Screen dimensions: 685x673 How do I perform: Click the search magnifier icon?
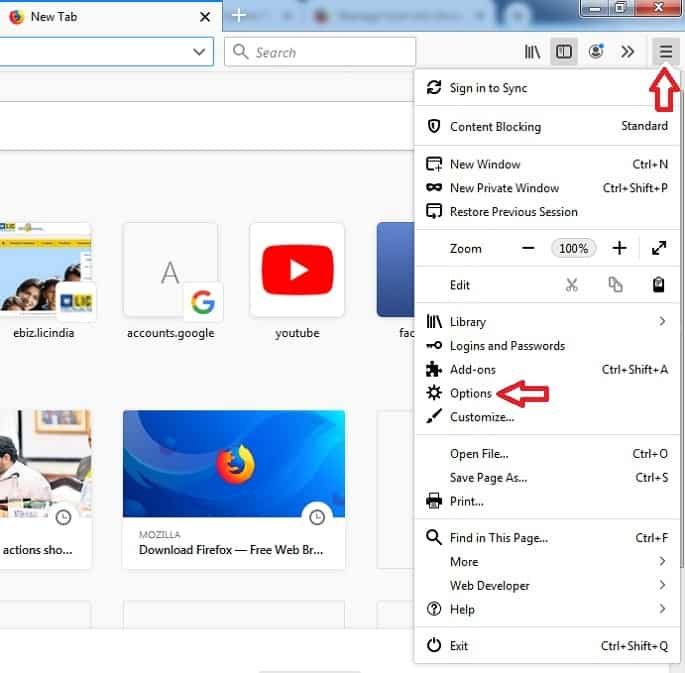pyautogui.click(x=241, y=52)
